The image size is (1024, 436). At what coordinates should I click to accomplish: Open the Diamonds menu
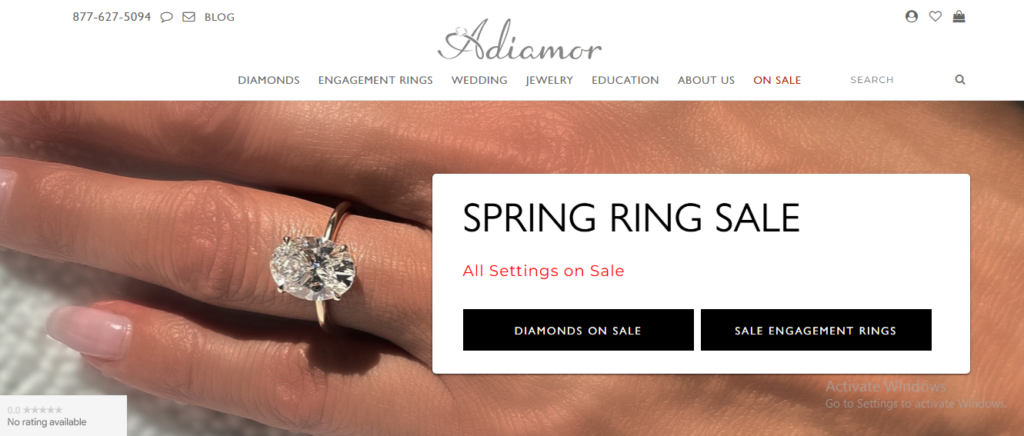(x=268, y=80)
